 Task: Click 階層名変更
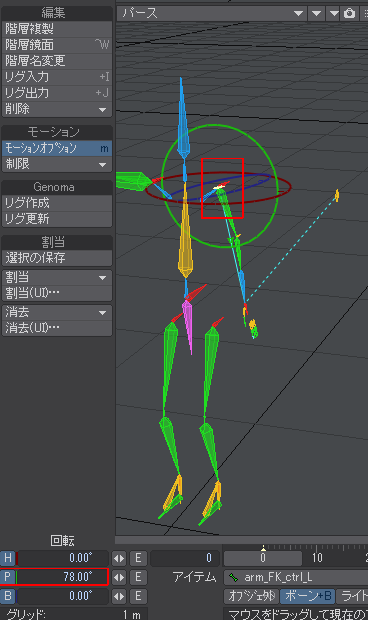coord(57,60)
